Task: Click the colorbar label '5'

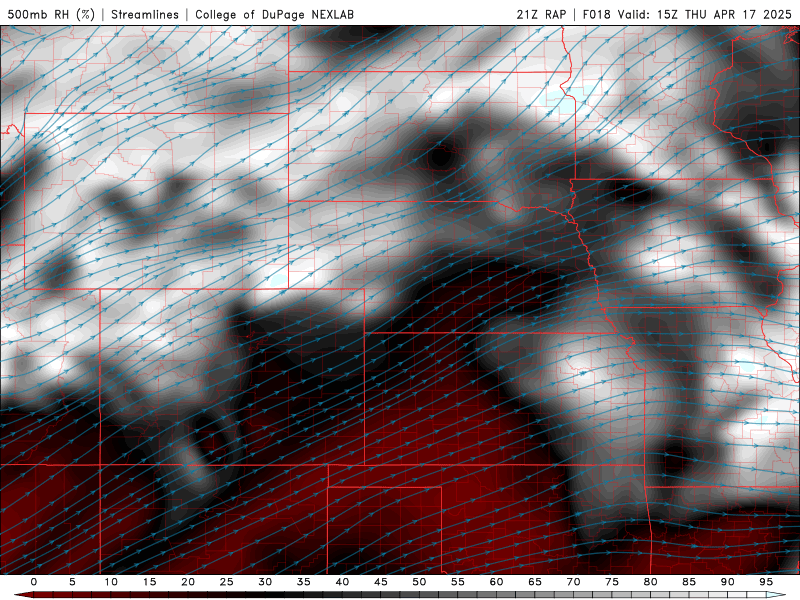Action: (72, 582)
